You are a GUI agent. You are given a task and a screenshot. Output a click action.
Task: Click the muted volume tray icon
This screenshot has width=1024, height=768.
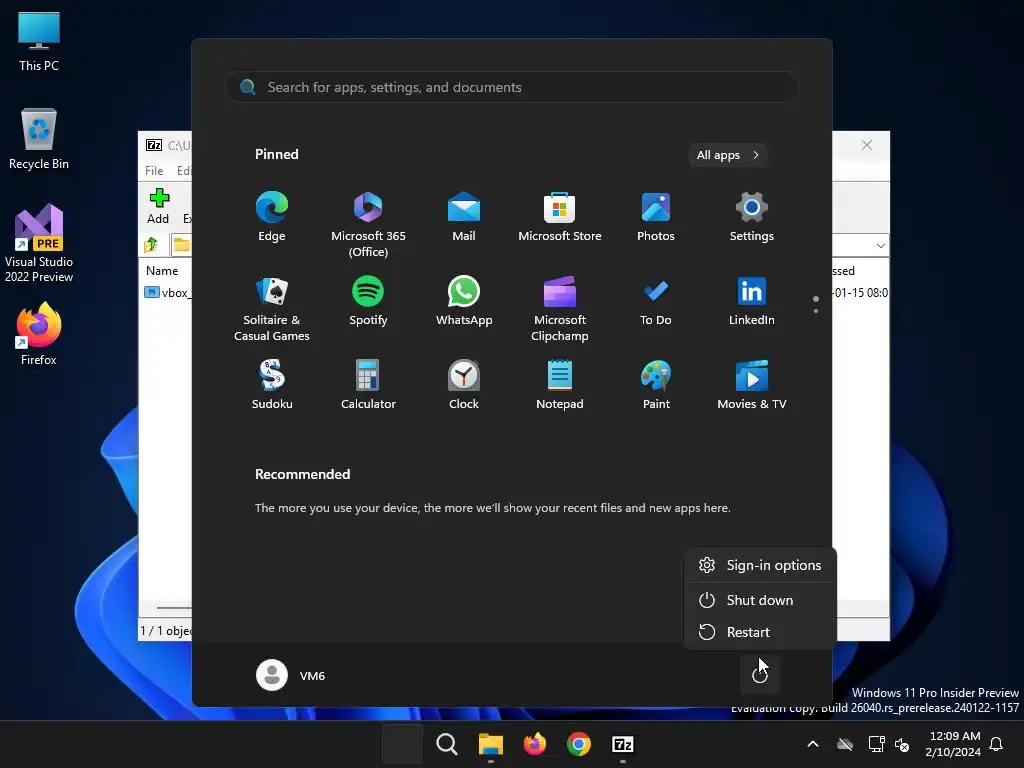903,744
